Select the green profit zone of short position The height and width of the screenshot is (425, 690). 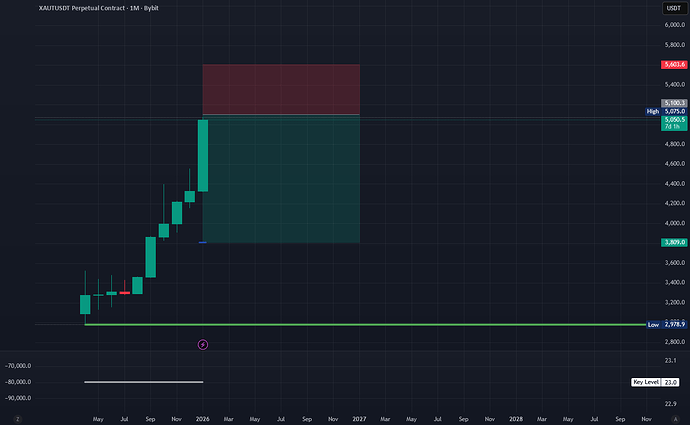tap(280, 180)
